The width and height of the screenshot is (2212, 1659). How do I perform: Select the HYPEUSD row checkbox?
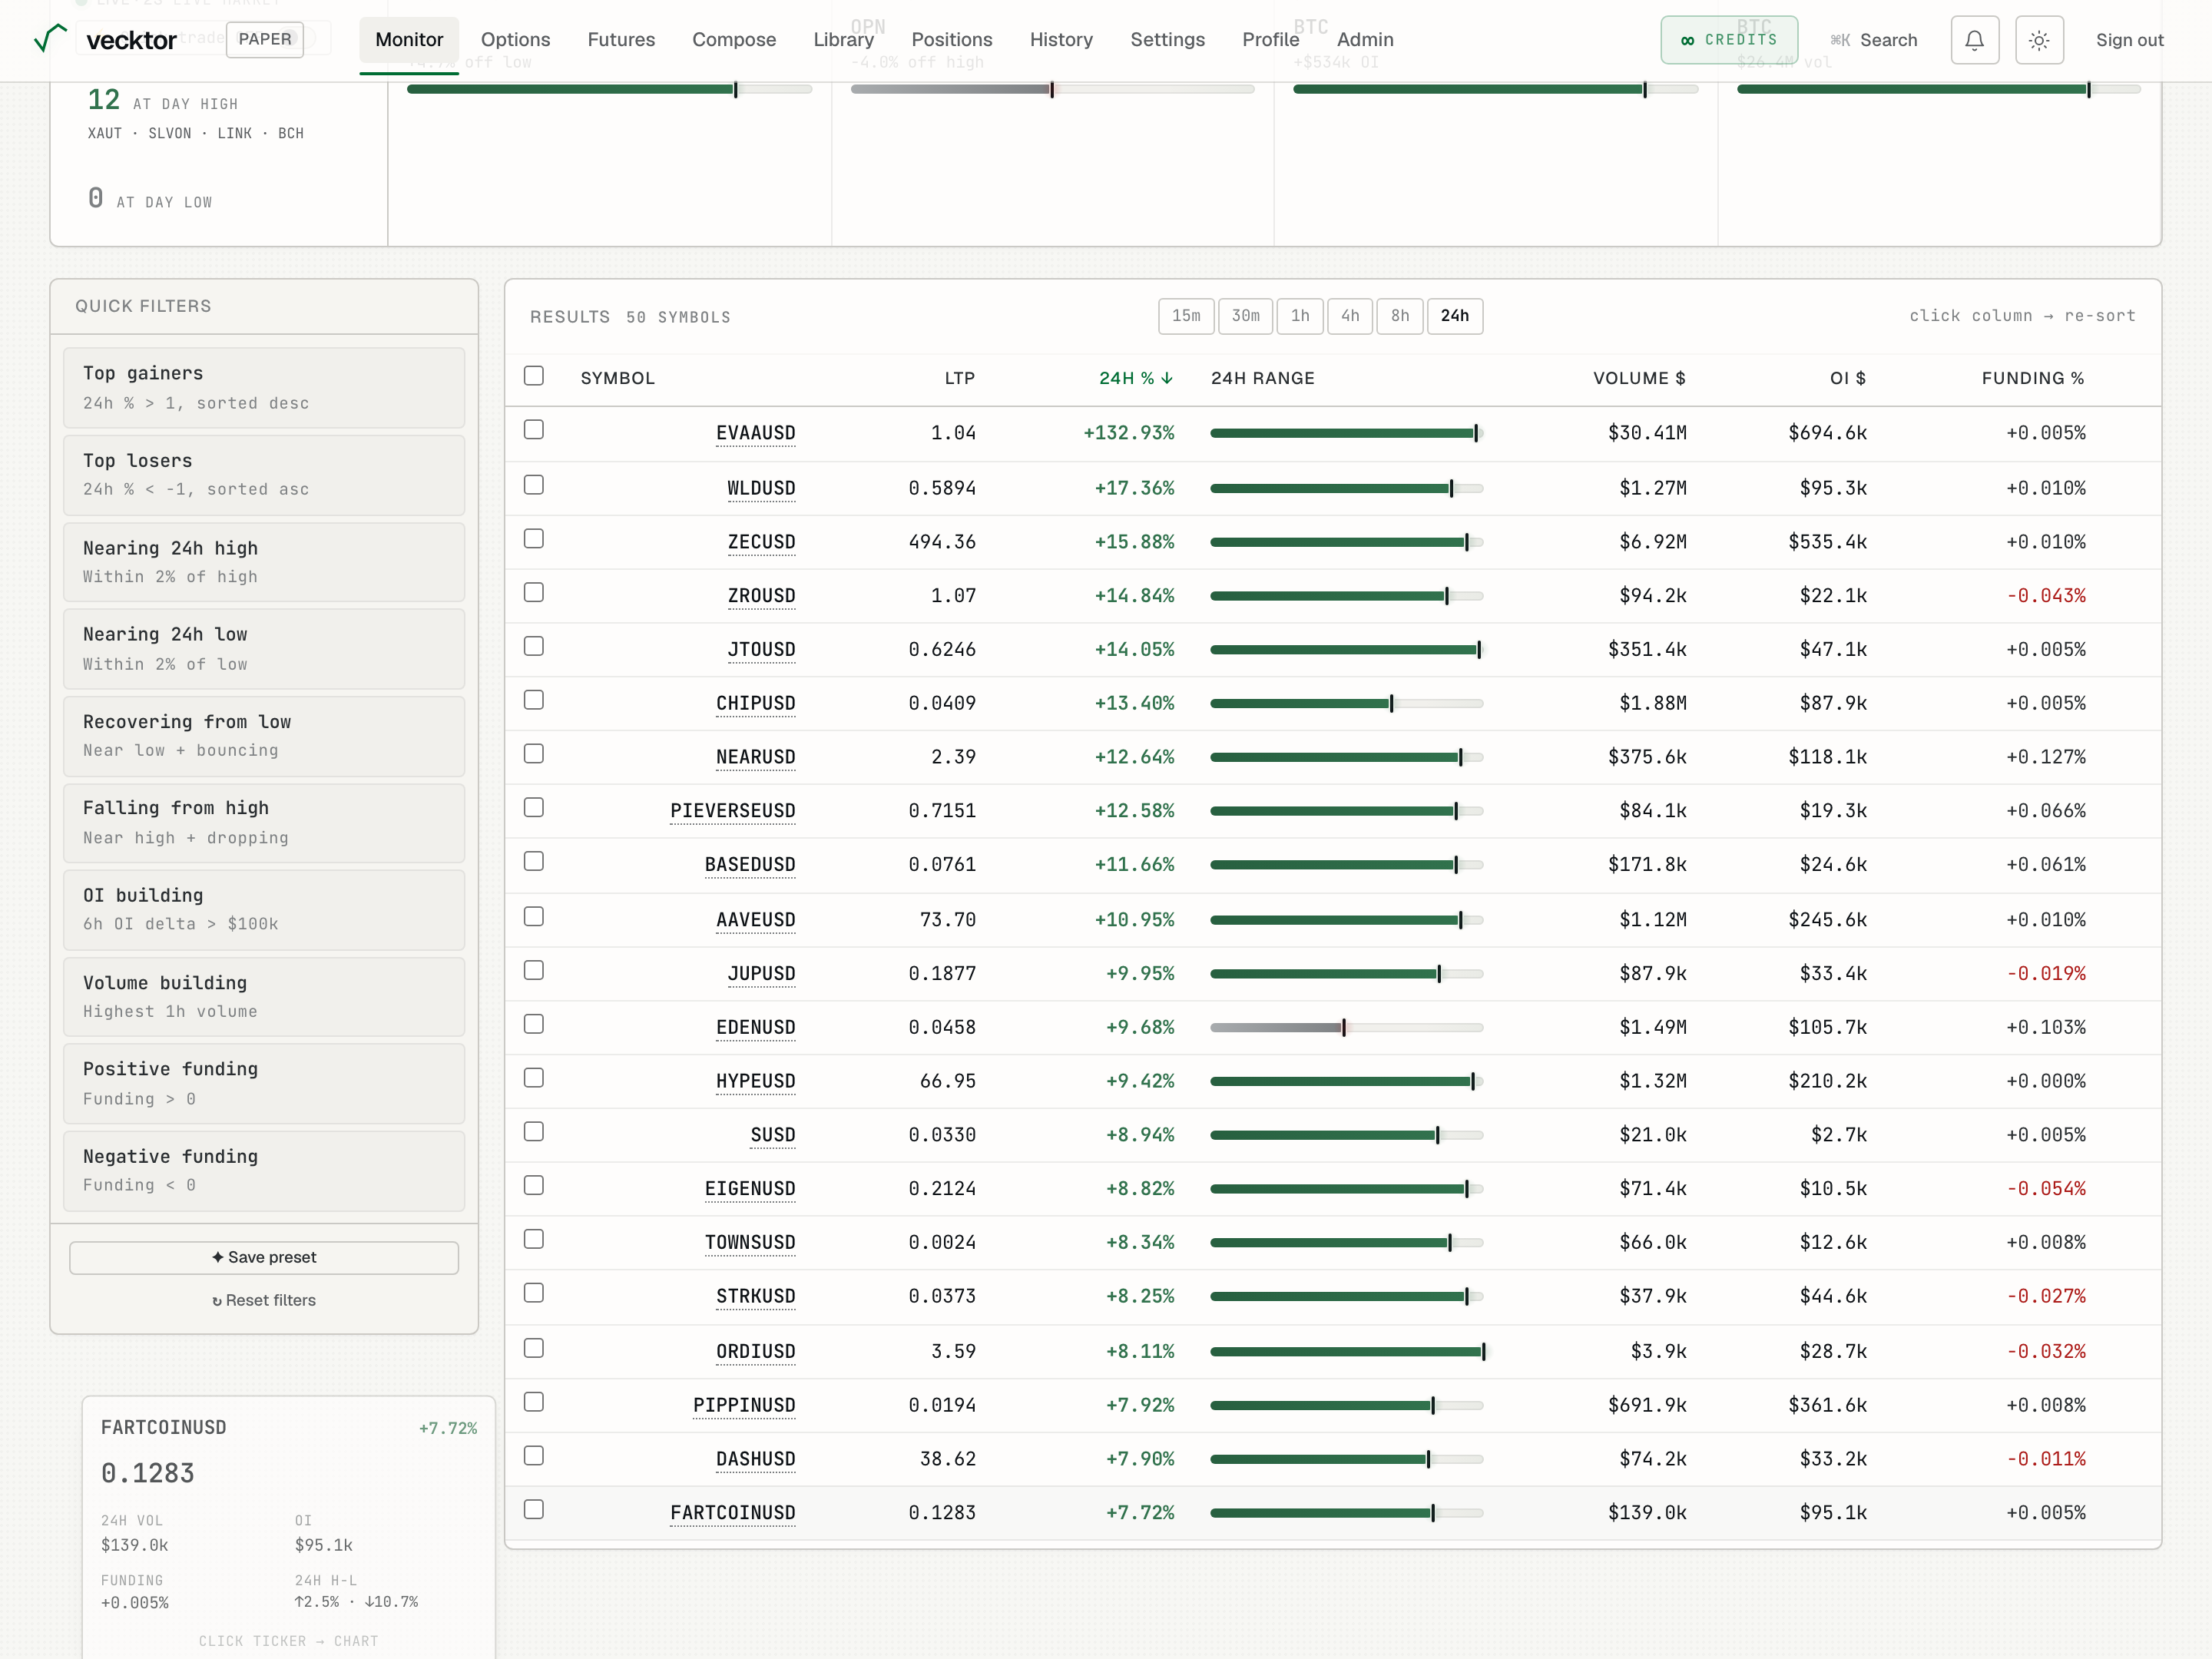click(534, 1078)
